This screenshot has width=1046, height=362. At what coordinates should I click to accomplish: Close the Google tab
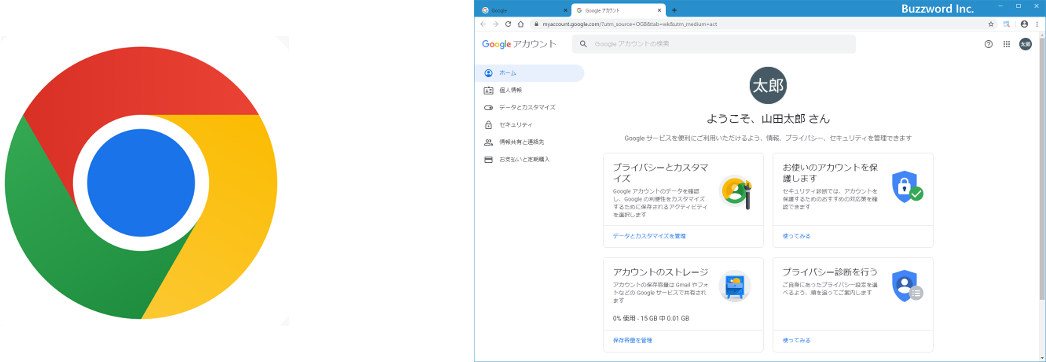click(x=565, y=10)
